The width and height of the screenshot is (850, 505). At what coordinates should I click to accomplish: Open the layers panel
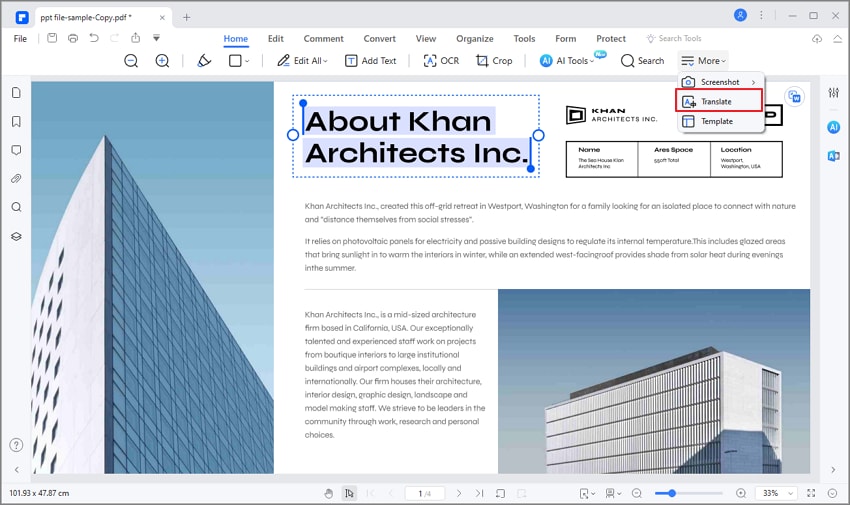click(16, 236)
